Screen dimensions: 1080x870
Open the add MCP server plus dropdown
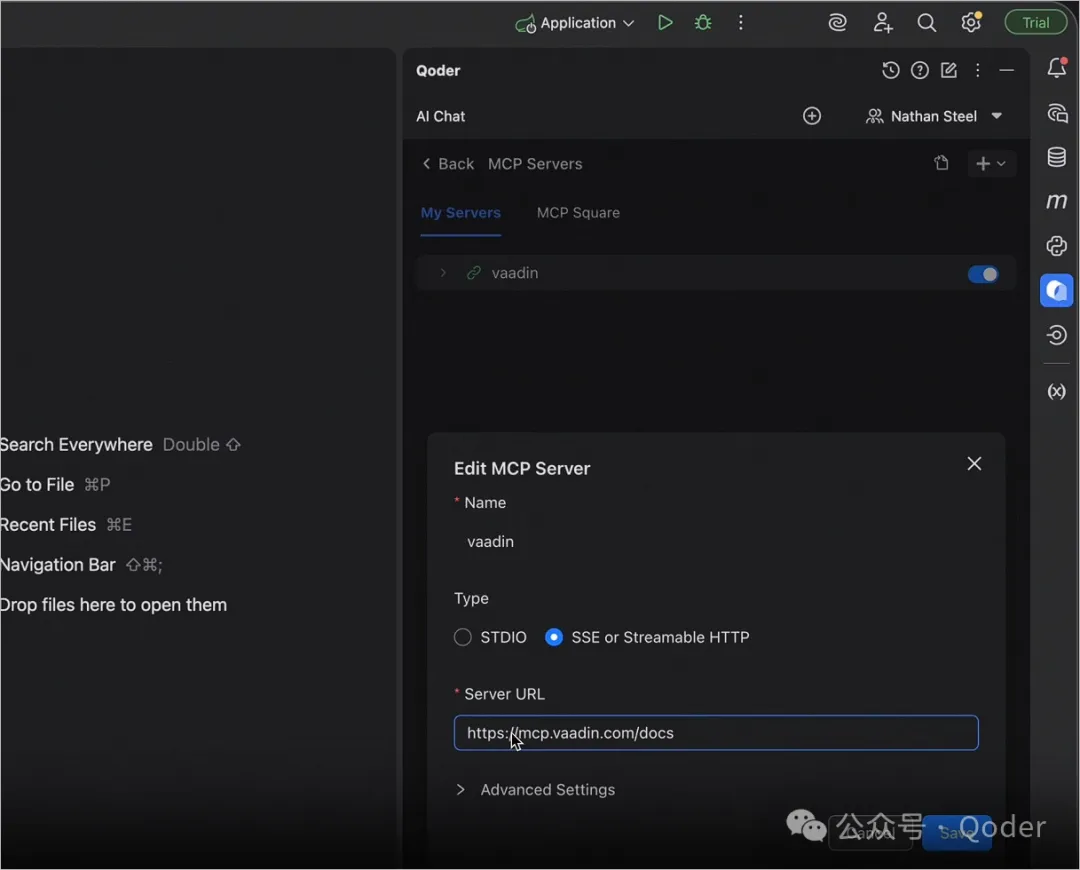coord(990,164)
